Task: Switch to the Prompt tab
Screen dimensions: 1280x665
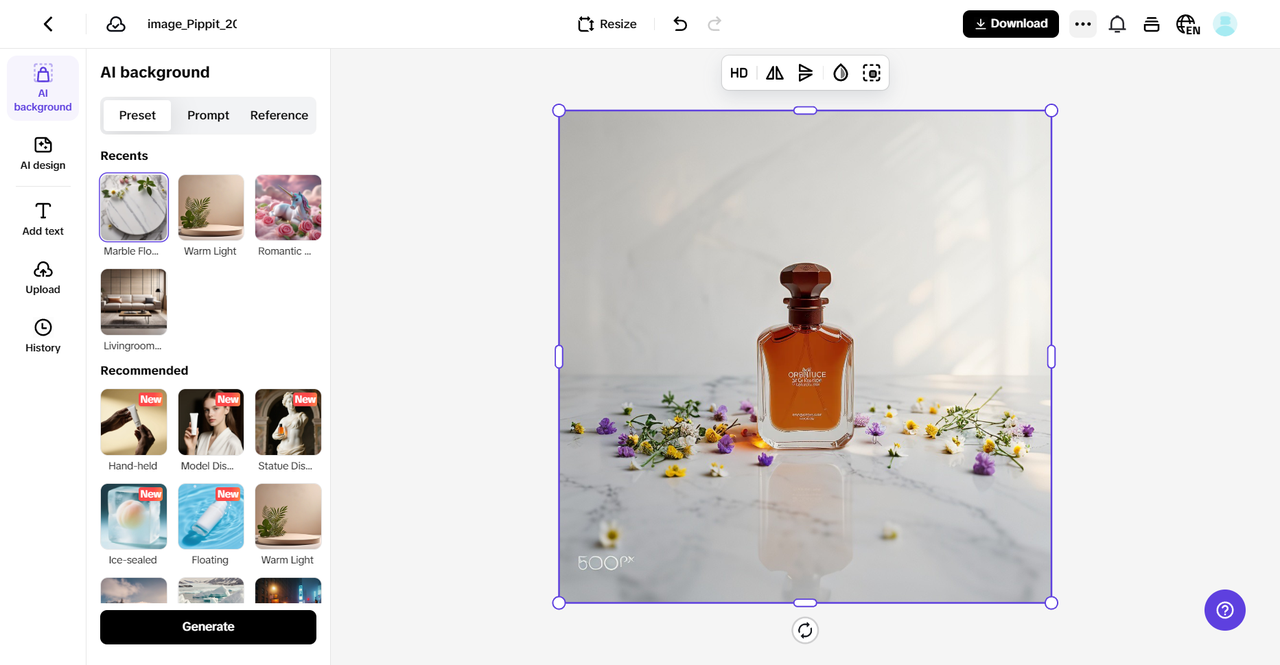Action: pyautogui.click(x=208, y=115)
